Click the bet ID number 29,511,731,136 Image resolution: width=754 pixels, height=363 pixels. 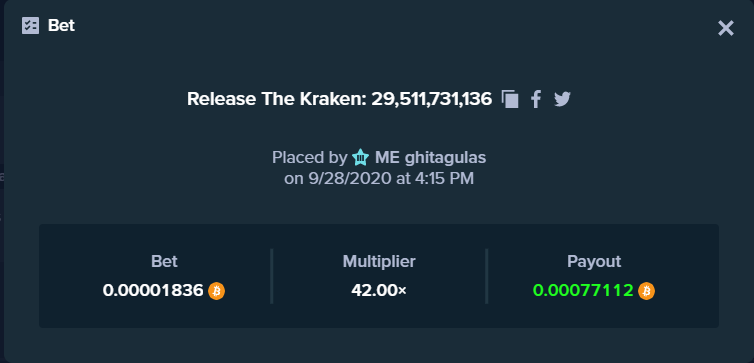point(431,99)
